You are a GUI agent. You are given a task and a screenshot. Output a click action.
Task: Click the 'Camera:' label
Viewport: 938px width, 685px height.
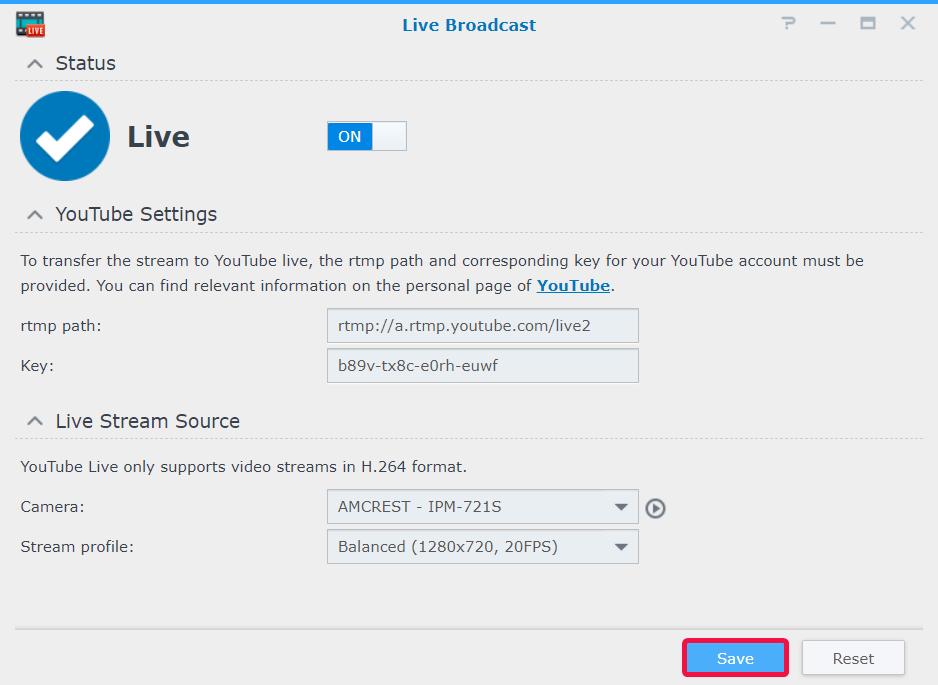[x=53, y=507]
